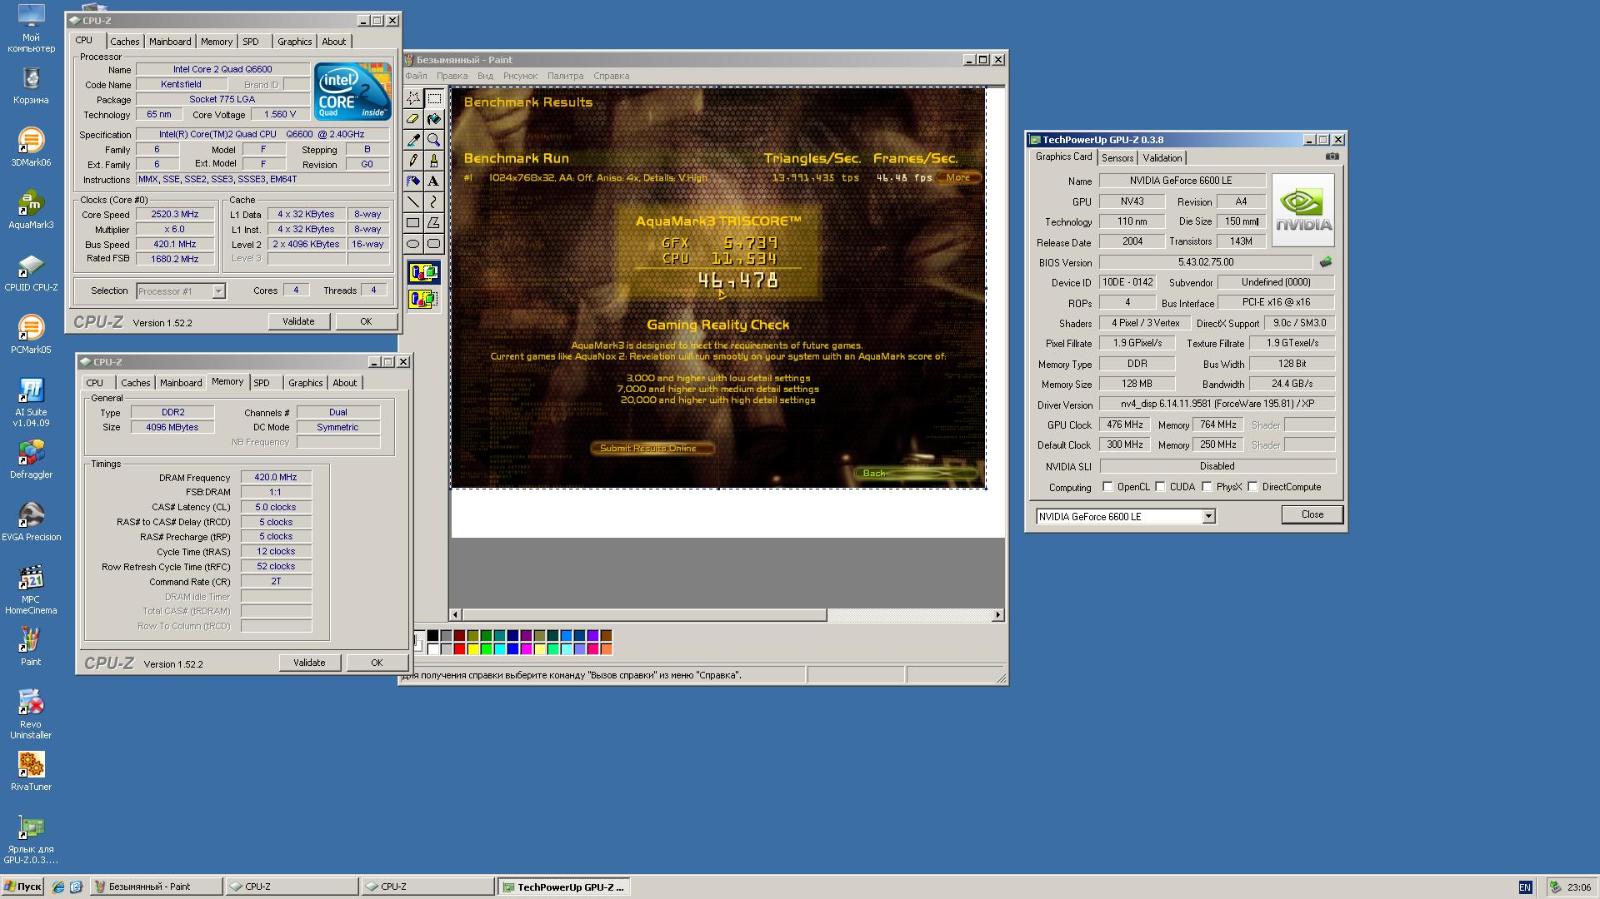The image size is (1600, 899).
Task: Open Graphics tab in top CPU-Z window
Action: [x=294, y=41]
